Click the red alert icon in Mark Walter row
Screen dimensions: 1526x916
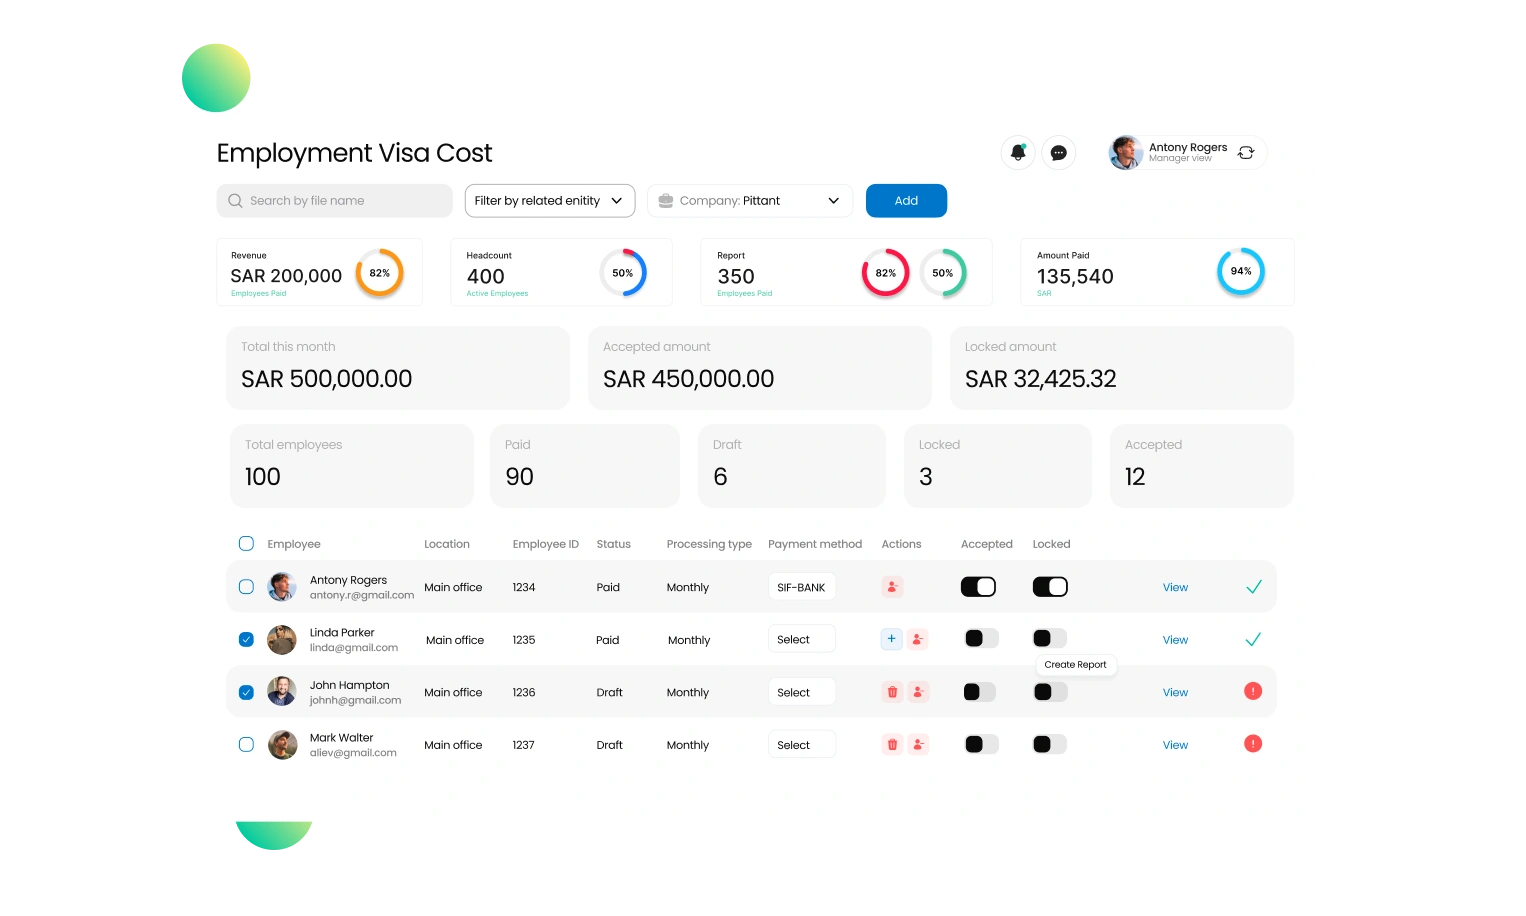coord(1252,744)
